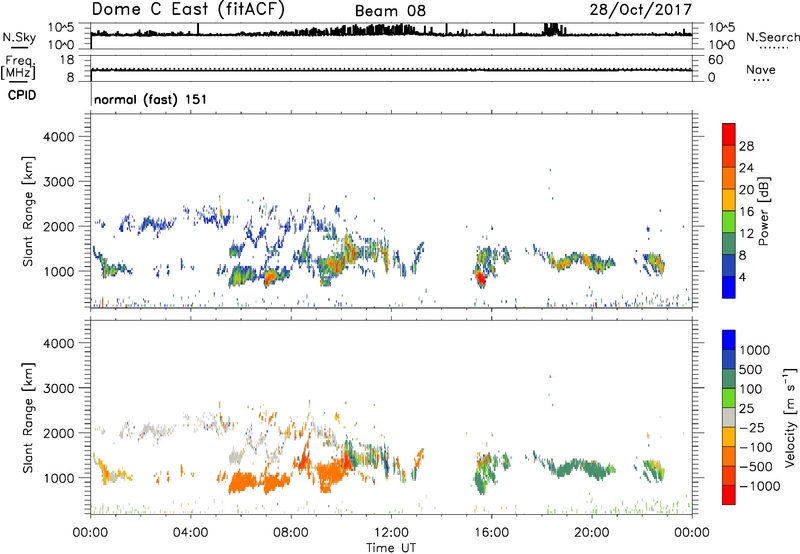Click the '16:00' time axis label

coord(491,533)
